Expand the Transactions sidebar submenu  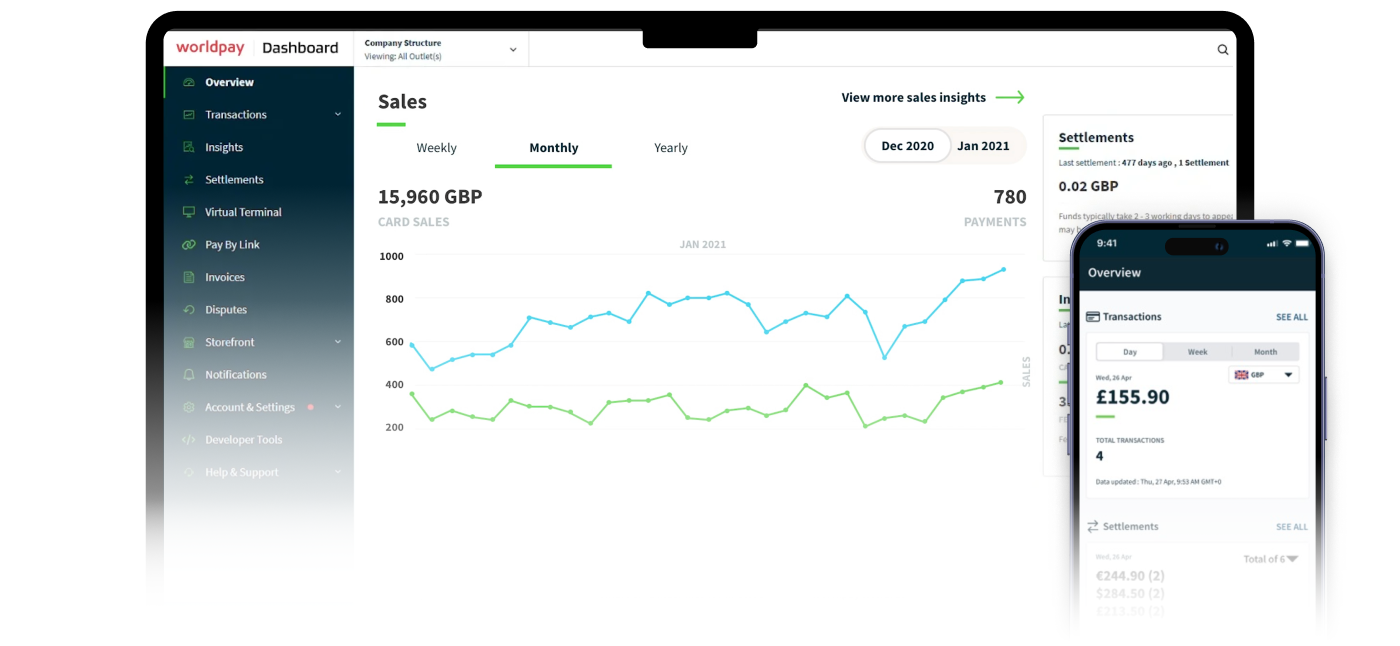click(x=338, y=115)
